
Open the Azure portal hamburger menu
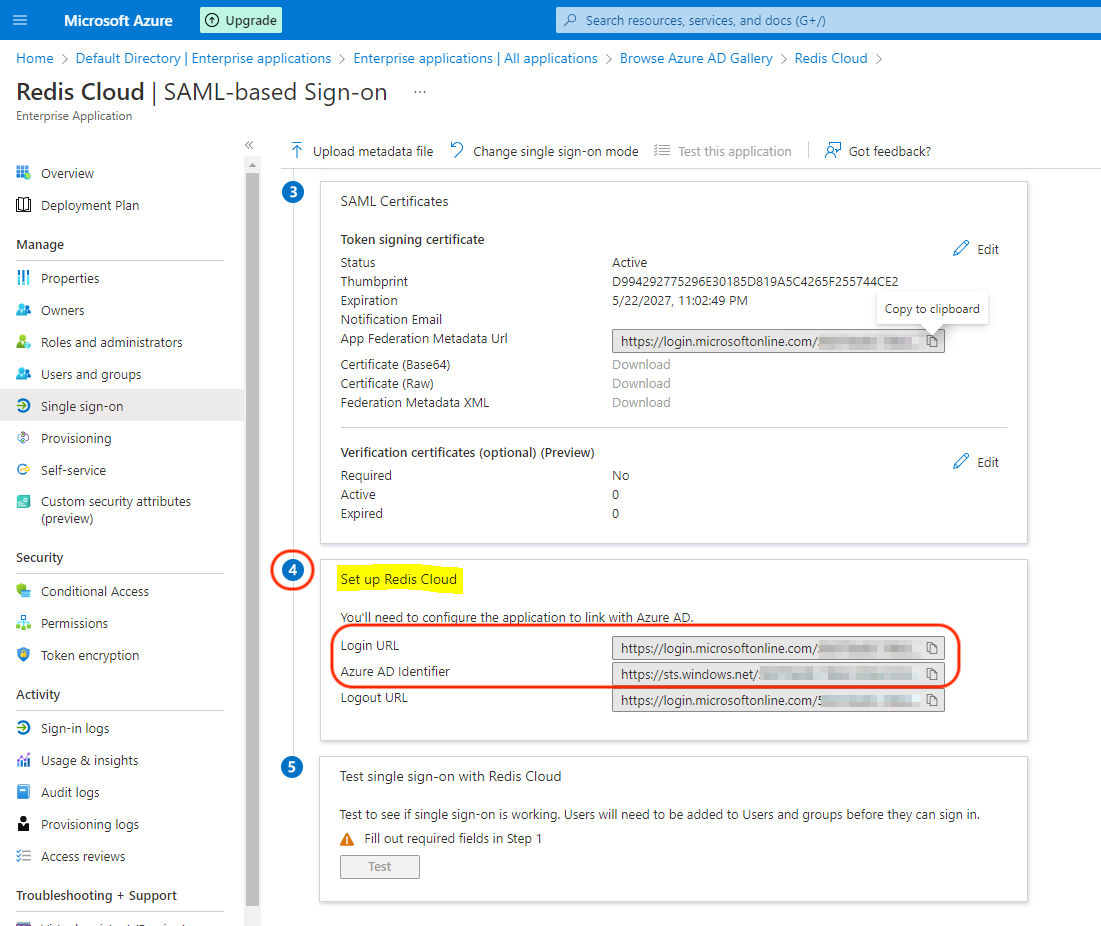point(20,20)
